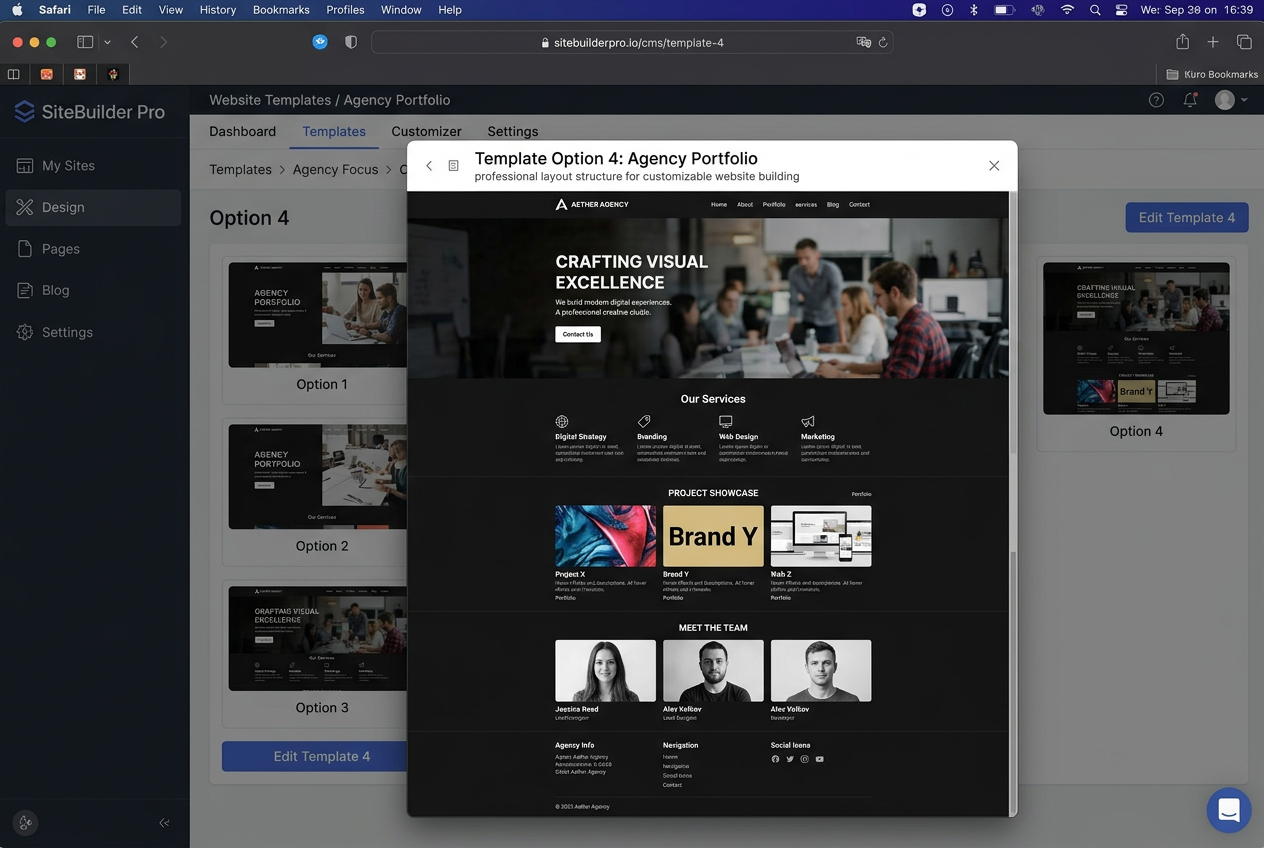Expand the Safari sidebar options chevron
1264x848 pixels.
coord(107,42)
